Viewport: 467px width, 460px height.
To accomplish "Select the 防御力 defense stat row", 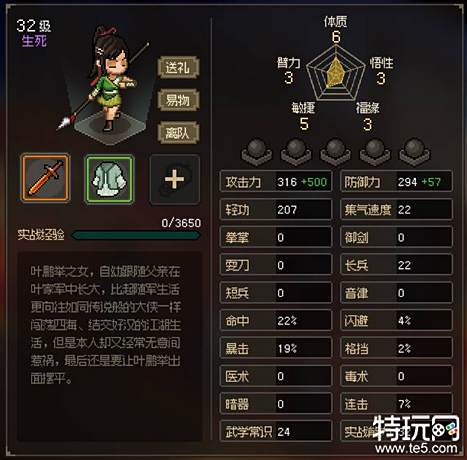I will pyautogui.click(x=396, y=182).
